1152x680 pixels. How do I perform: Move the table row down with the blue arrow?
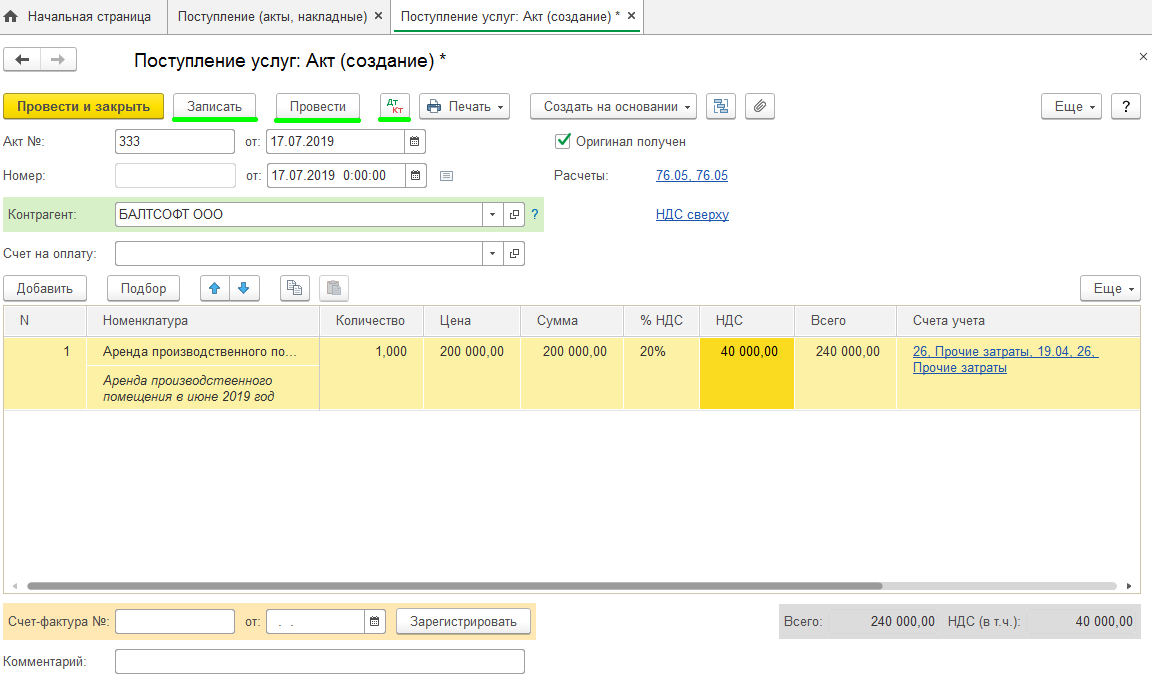pos(244,289)
